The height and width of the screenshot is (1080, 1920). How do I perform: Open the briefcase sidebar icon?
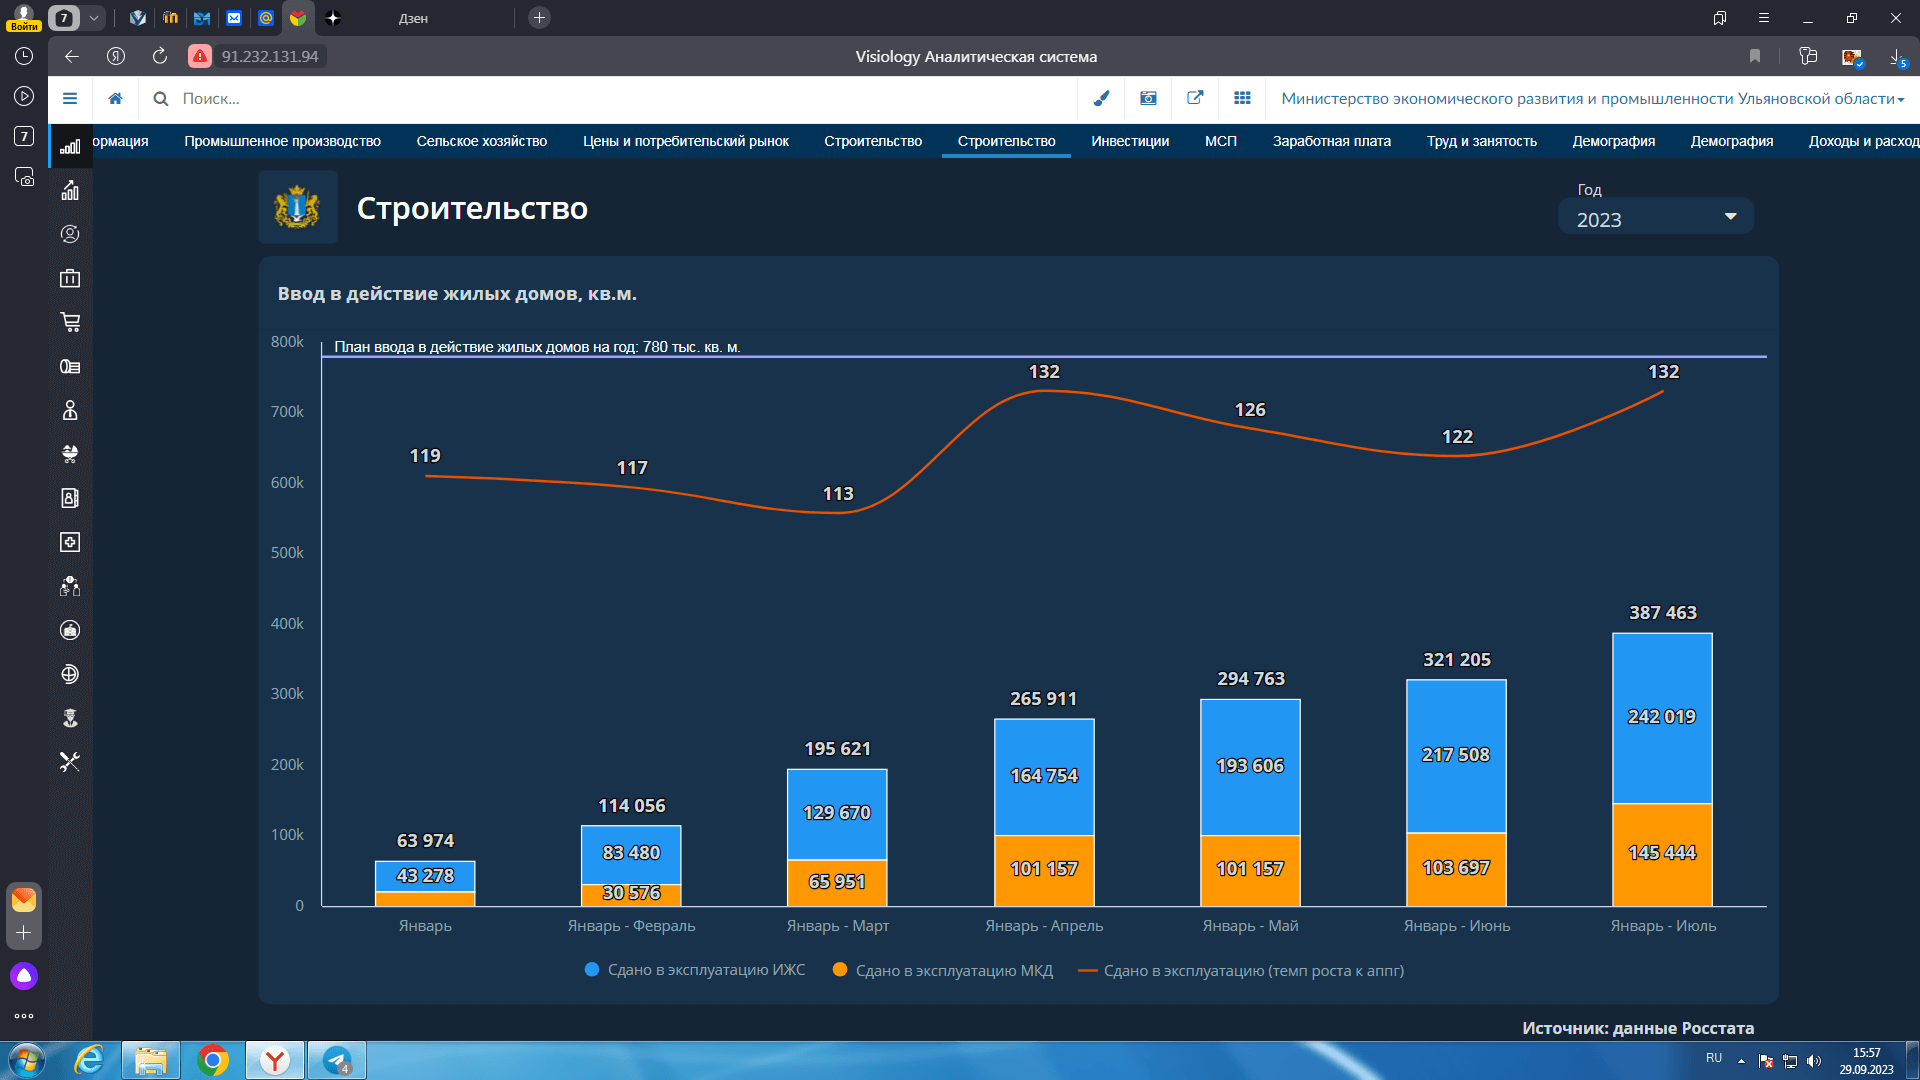click(x=70, y=278)
